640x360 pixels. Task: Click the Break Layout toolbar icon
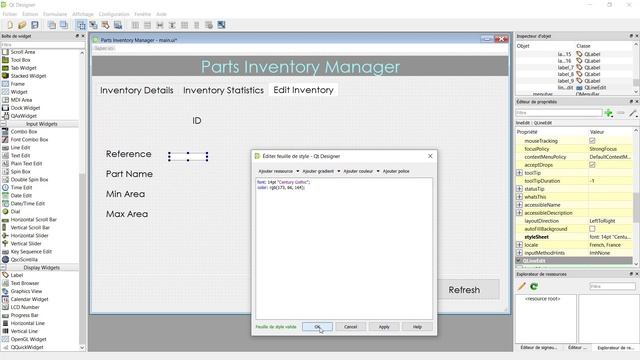[x=209, y=25]
